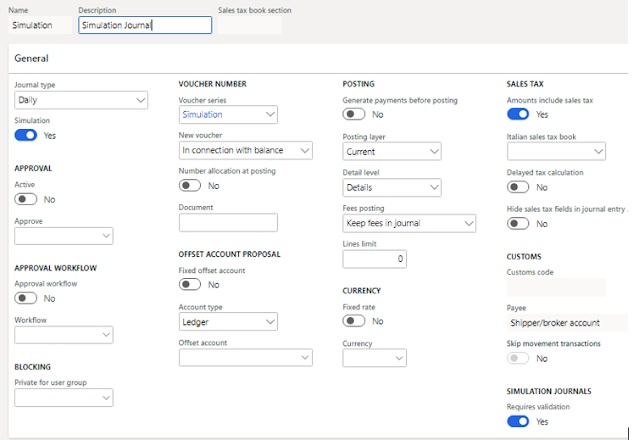
Task: Toggle Number allocation at posting
Action: (x=190, y=185)
